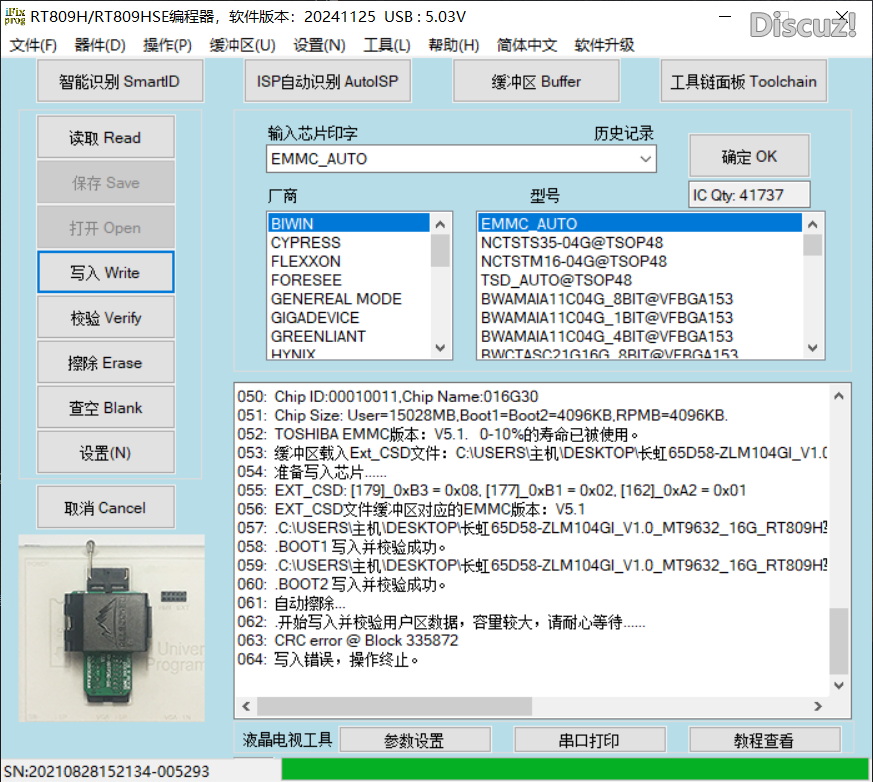This screenshot has height=782, width=873.
Task: Open the 简体中文 language menu
Action: [526, 45]
